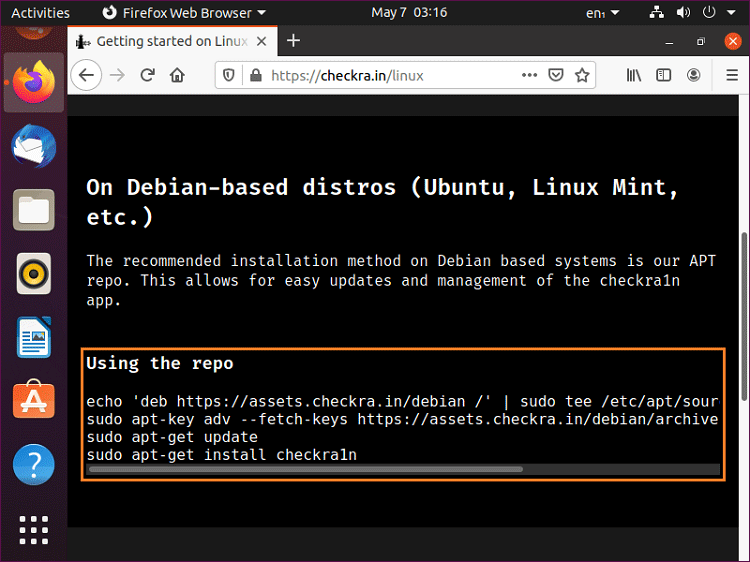Image resolution: width=750 pixels, height=562 pixels.
Task: Click the 'sudo apt-get update' line
Action: tap(172, 437)
